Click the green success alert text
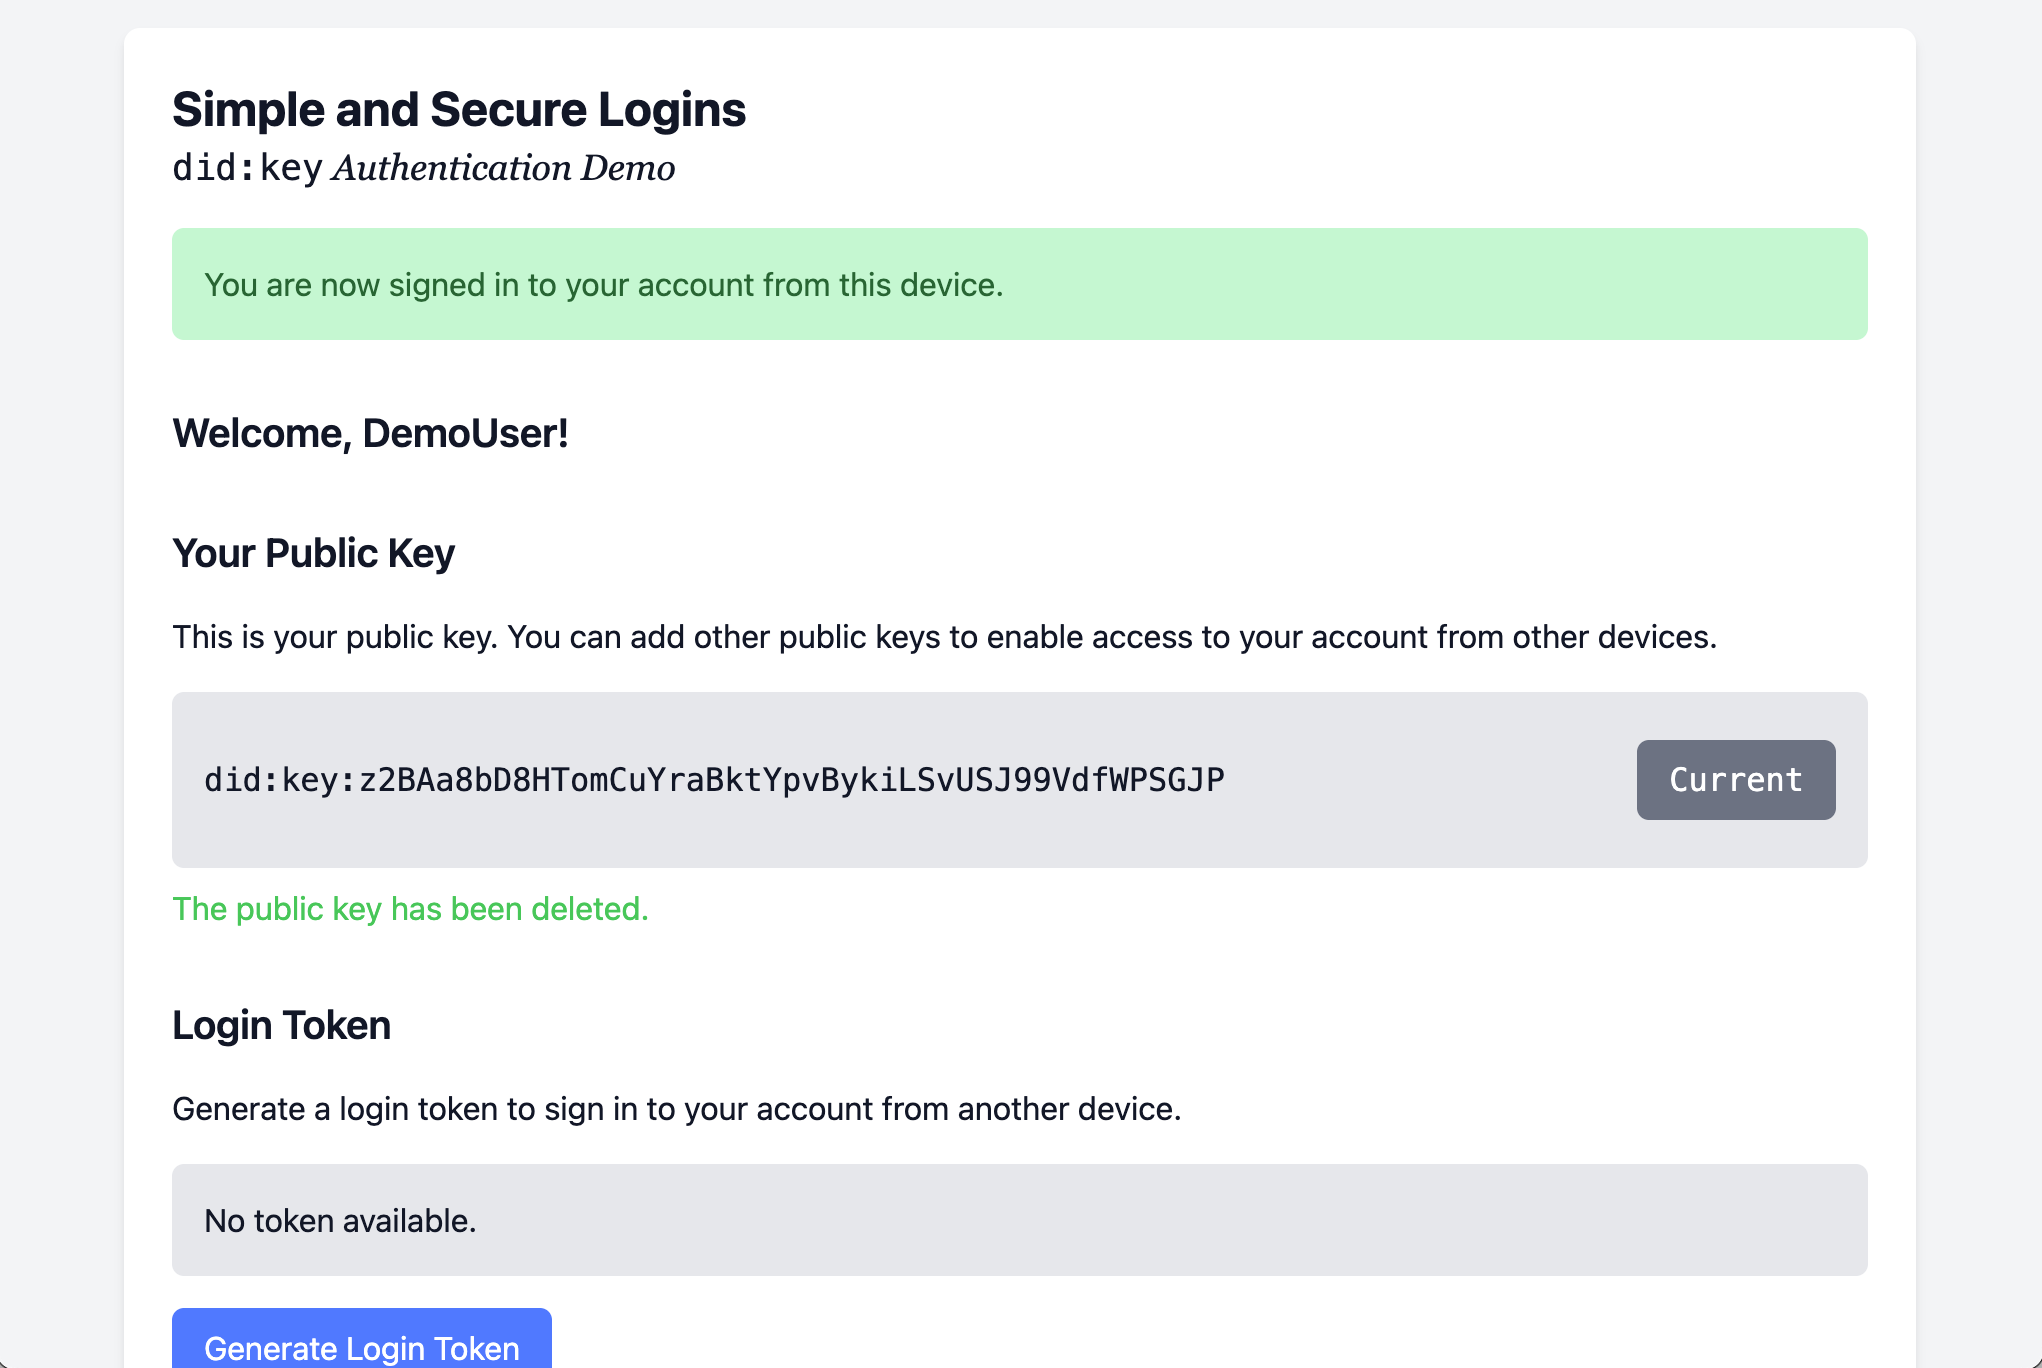The height and width of the screenshot is (1368, 2042). click(x=603, y=284)
